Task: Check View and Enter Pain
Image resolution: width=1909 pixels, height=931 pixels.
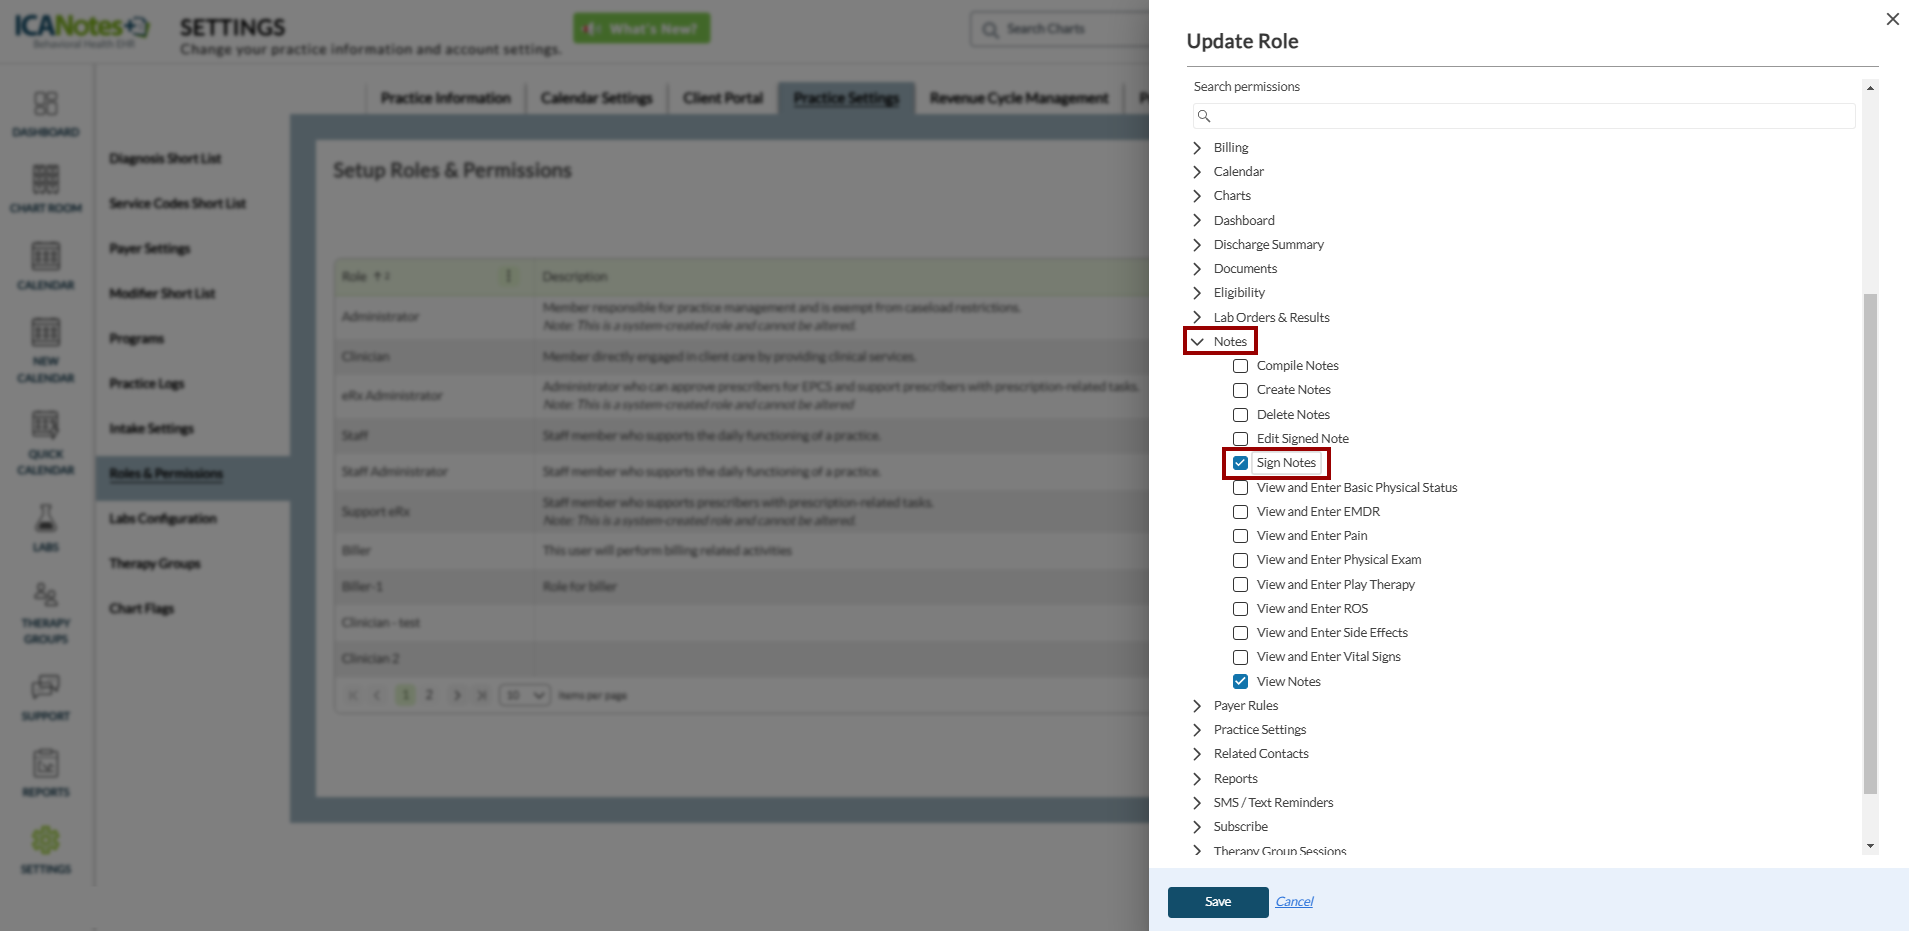Action: [x=1240, y=536]
